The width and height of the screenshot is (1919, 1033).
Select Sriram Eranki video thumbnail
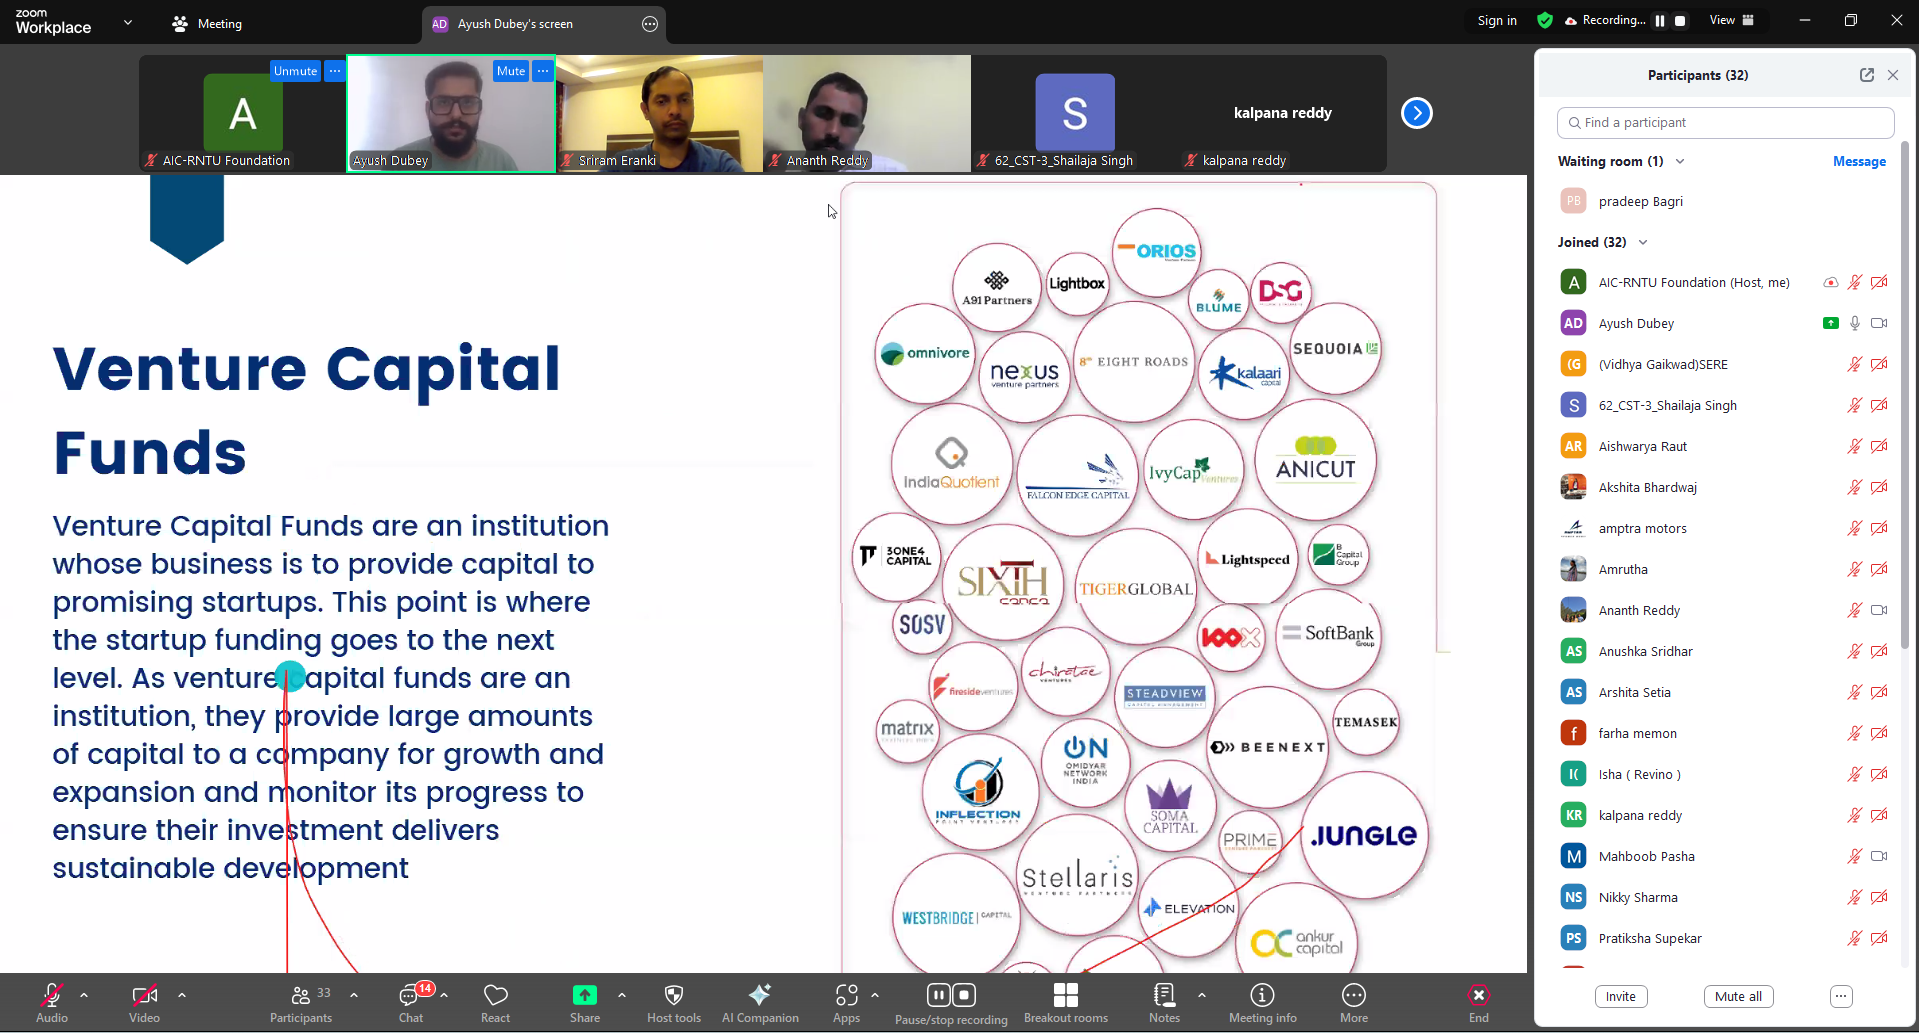tap(659, 113)
